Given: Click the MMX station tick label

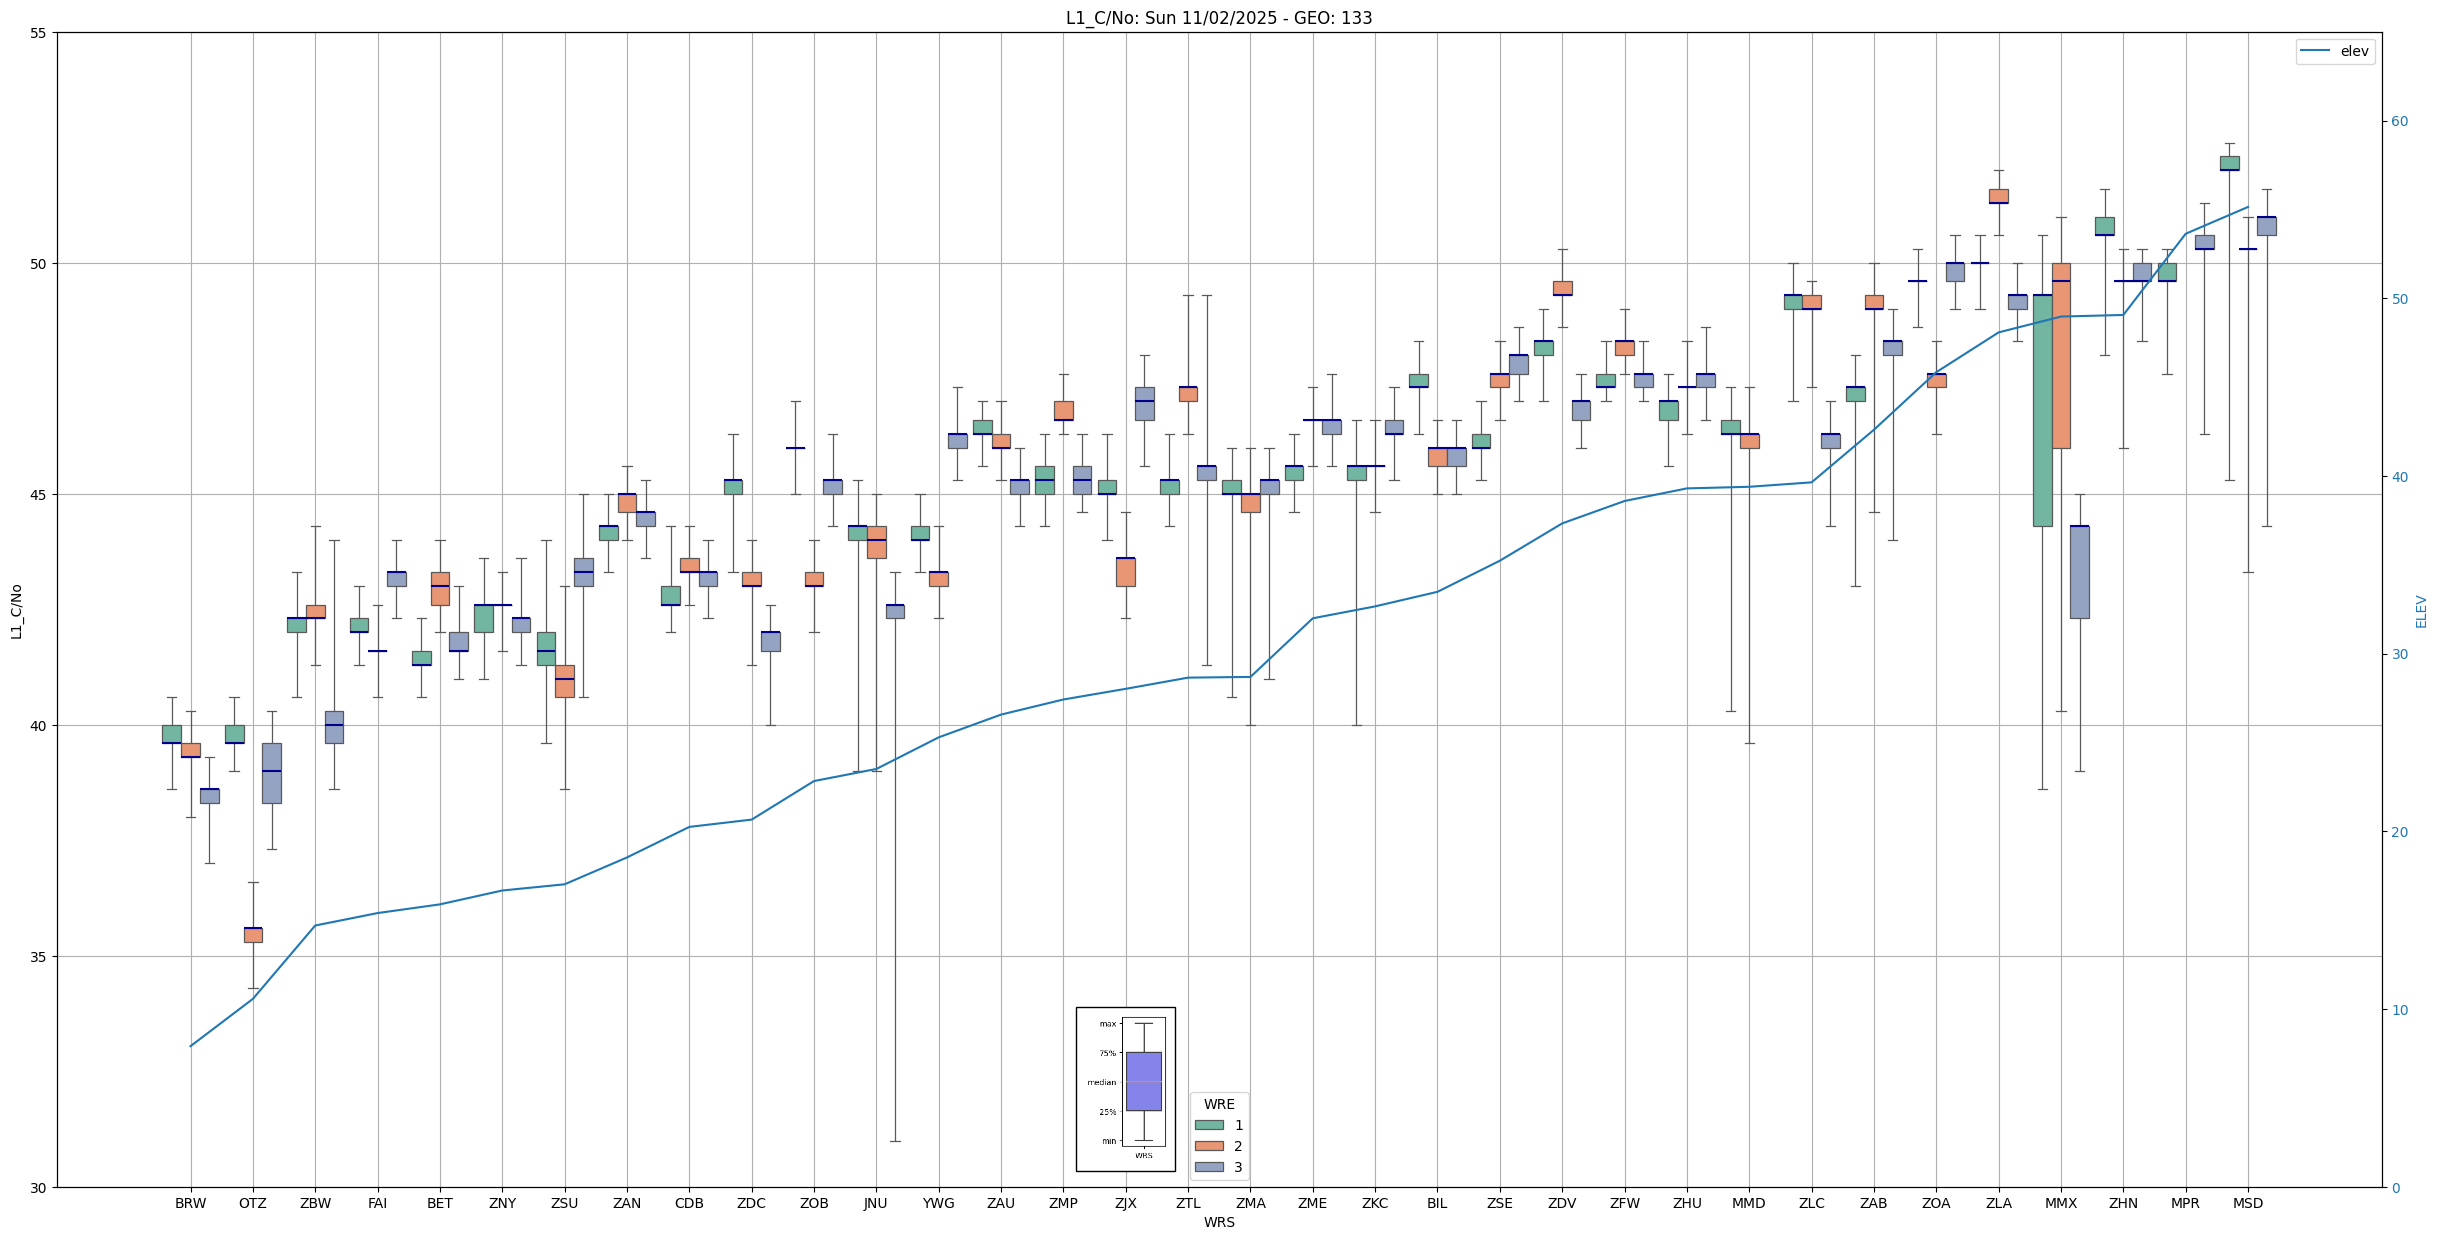Looking at the screenshot, I should pyautogui.click(x=2060, y=1203).
